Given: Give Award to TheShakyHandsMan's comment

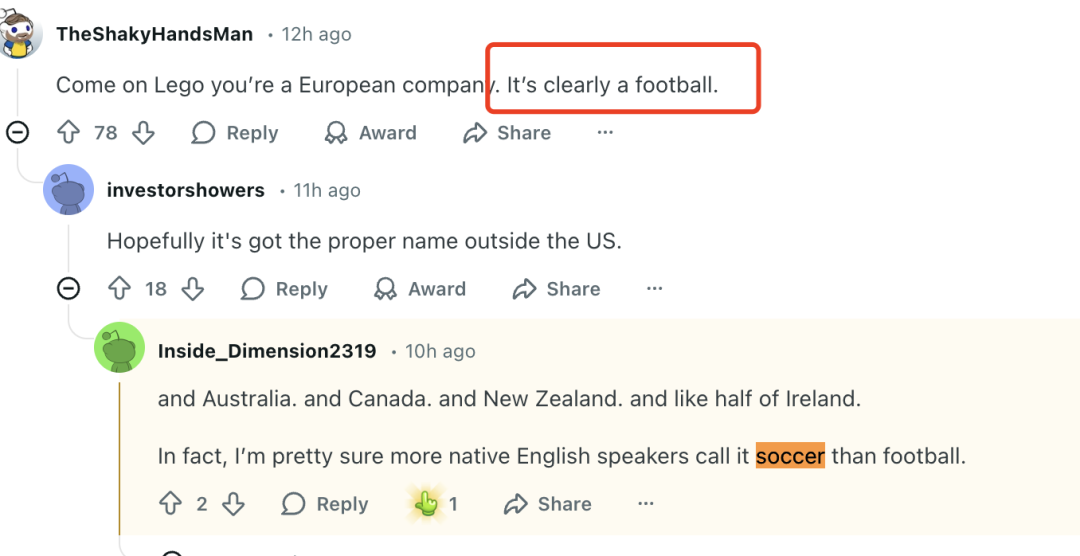Looking at the screenshot, I should pyautogui.click(x=371, y=132).
